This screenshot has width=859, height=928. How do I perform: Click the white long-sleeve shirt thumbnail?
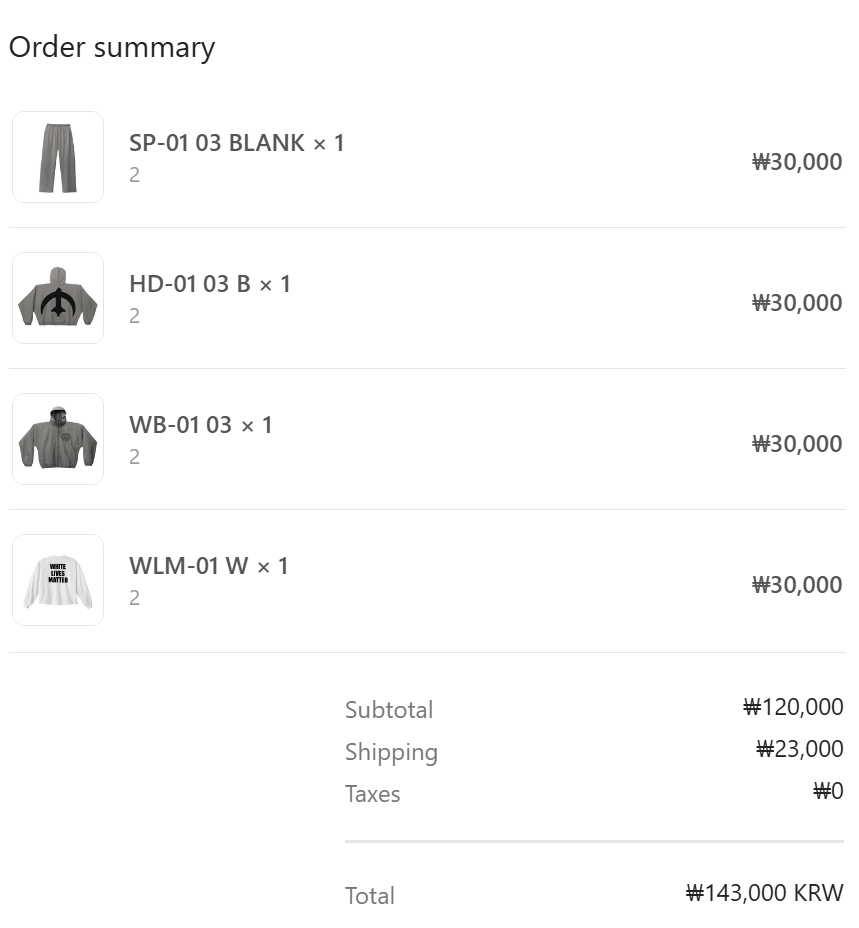click(x=58, y=580)
